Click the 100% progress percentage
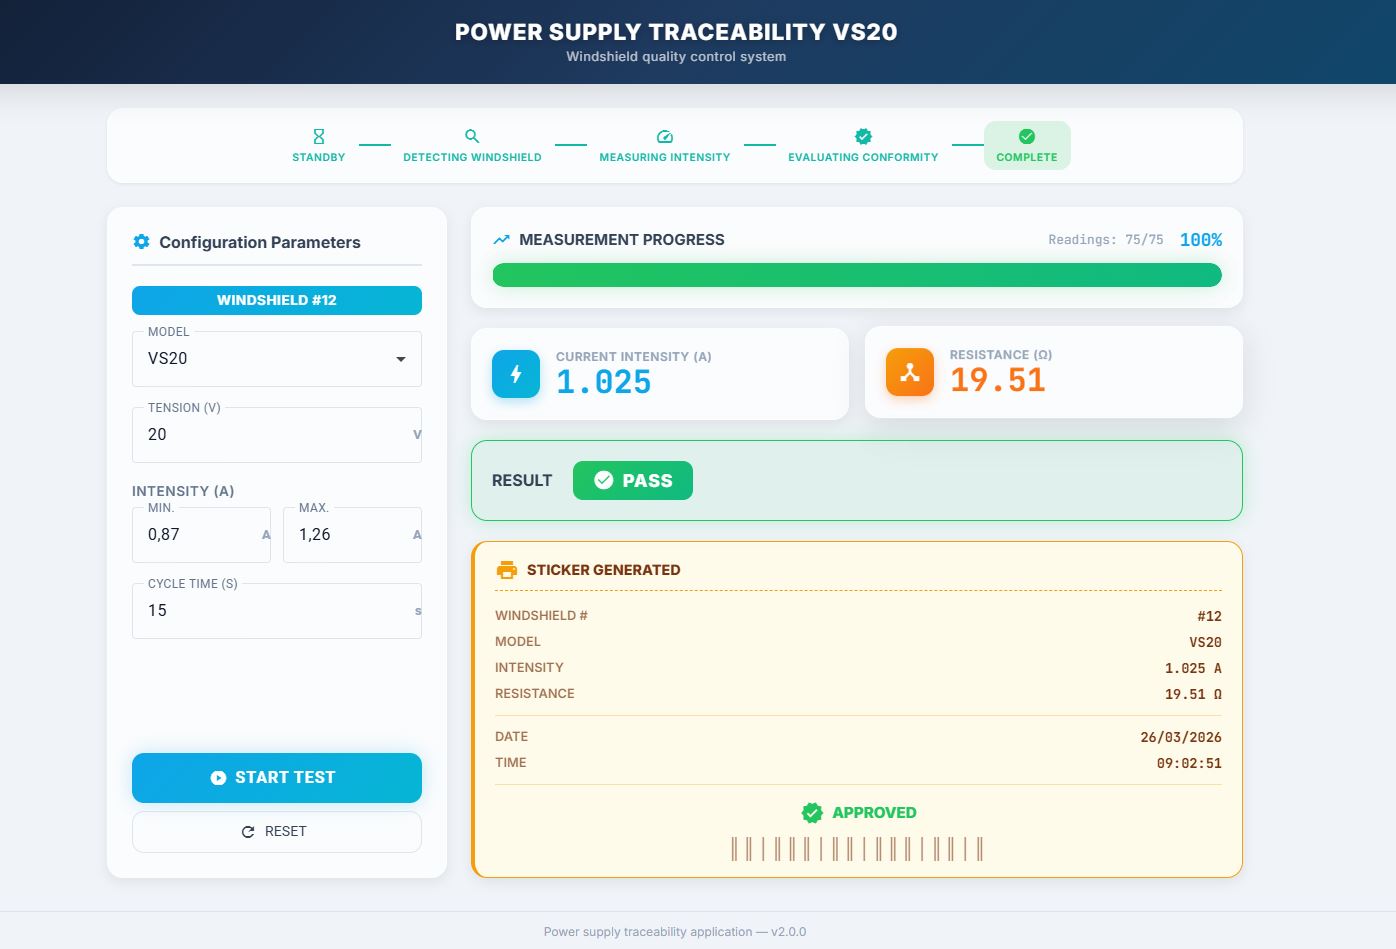This screenshot has height=949, width=1396. (1201, 240)
